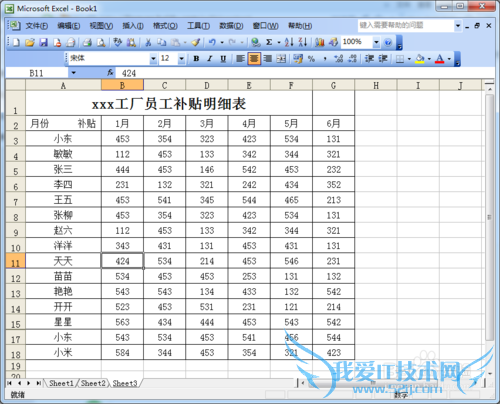Select cell containing 天天

(63, 261)
